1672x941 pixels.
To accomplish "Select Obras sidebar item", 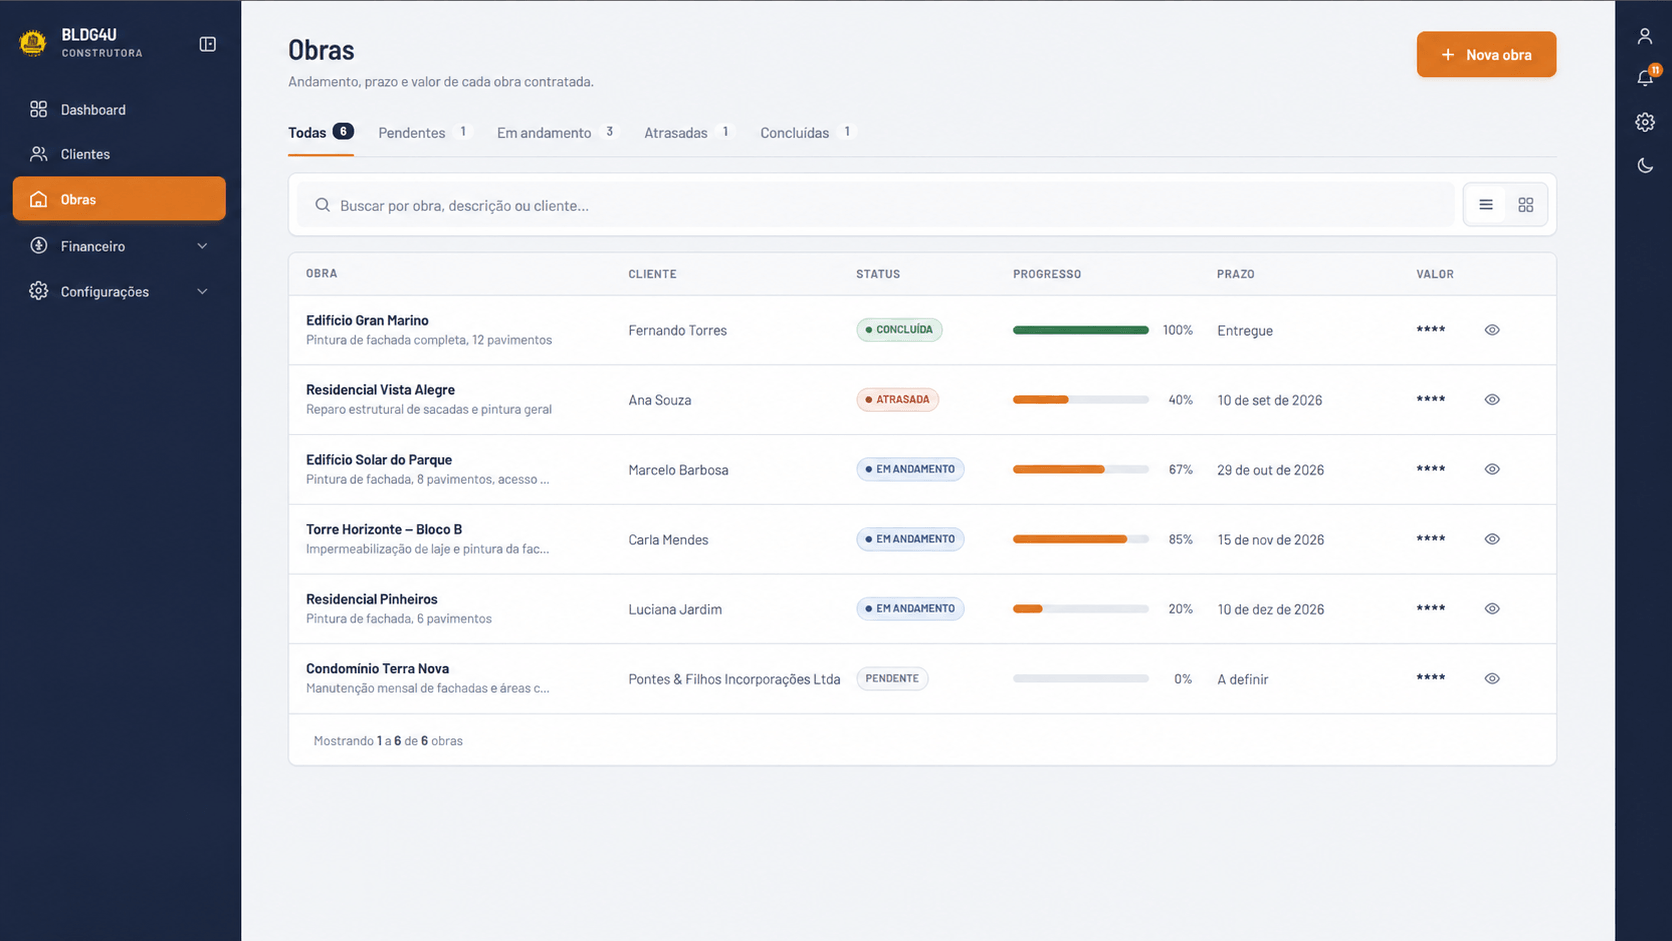I will (119, 199).
